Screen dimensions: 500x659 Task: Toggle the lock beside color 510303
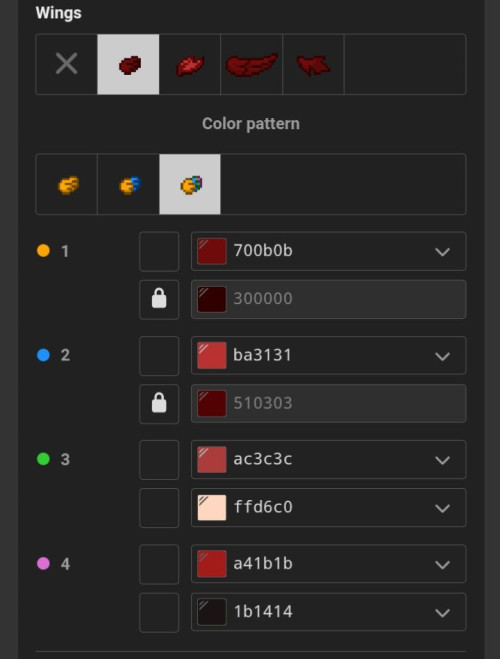click(159, 404)
